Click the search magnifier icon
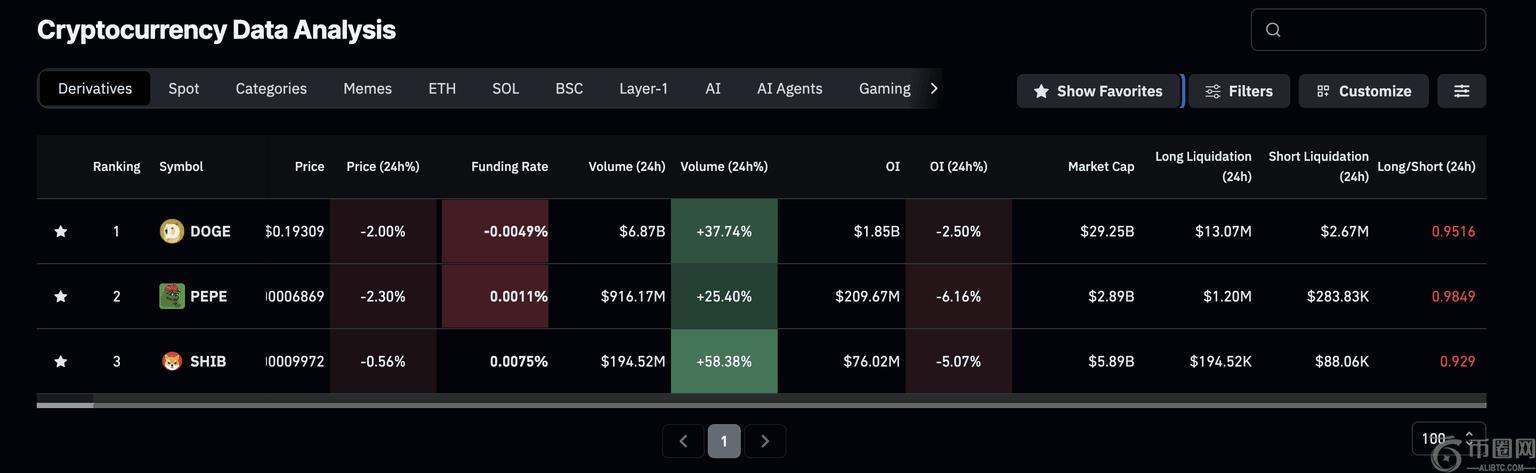Screen dimensions: 1536x473 [1273, 30]
